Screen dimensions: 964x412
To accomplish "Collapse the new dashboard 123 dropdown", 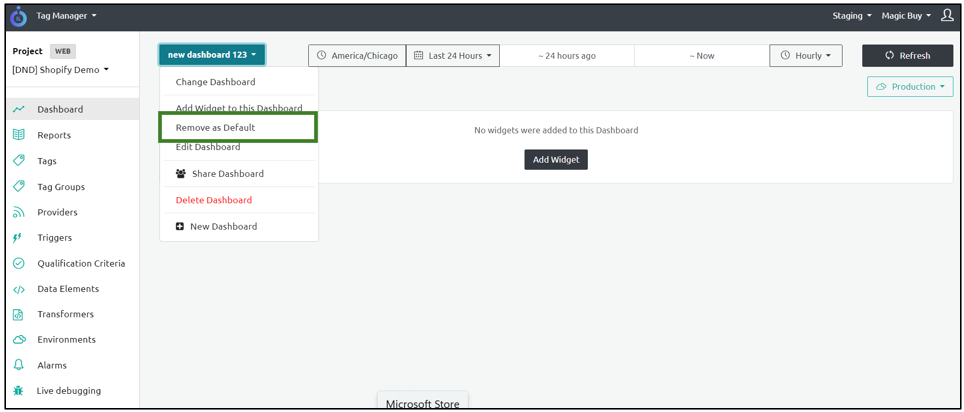I will [x=212, y=55].
